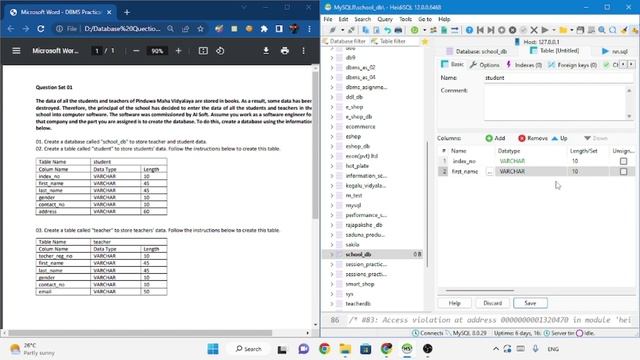The image size is (640, 360).
Task: Expand the ecommerce database node
Action: (332, 127)
